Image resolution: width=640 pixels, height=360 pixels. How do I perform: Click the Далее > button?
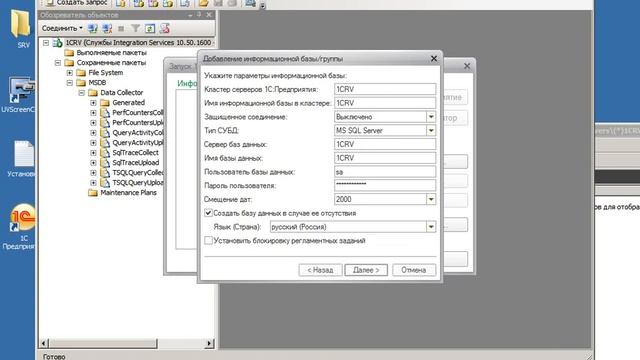366,270
